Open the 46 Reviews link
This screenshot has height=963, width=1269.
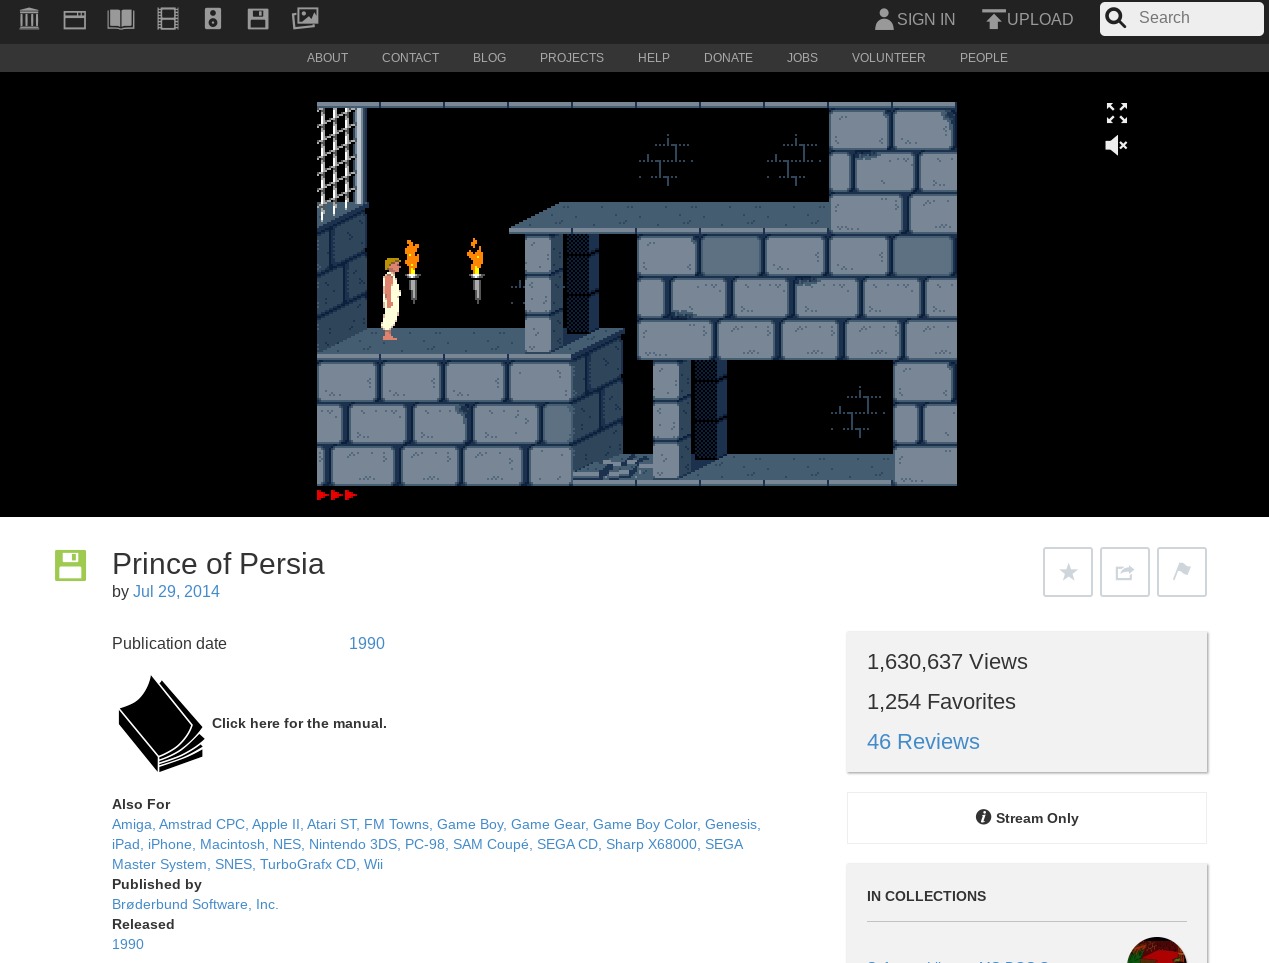pos(923,741)
